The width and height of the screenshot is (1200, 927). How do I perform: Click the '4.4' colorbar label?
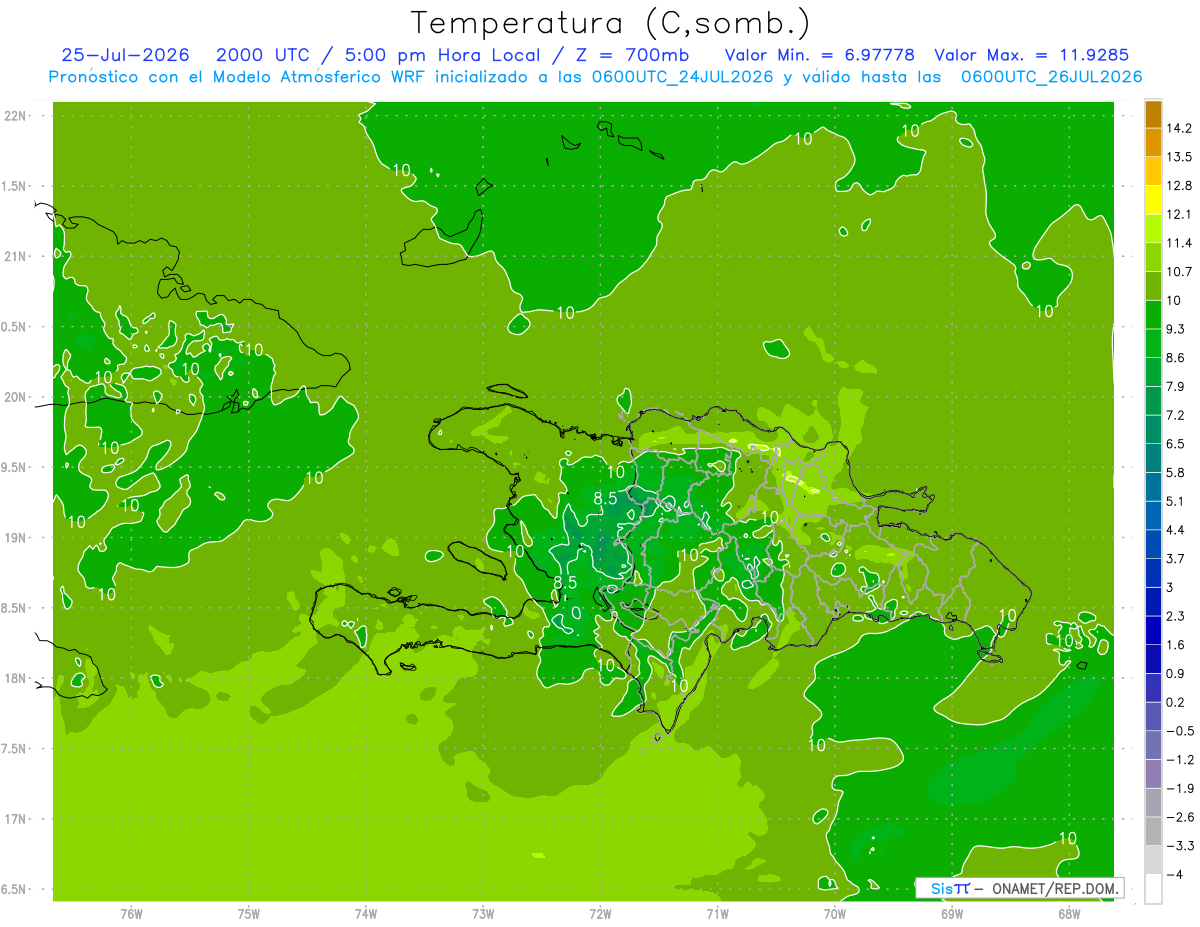pos(1177,530)
